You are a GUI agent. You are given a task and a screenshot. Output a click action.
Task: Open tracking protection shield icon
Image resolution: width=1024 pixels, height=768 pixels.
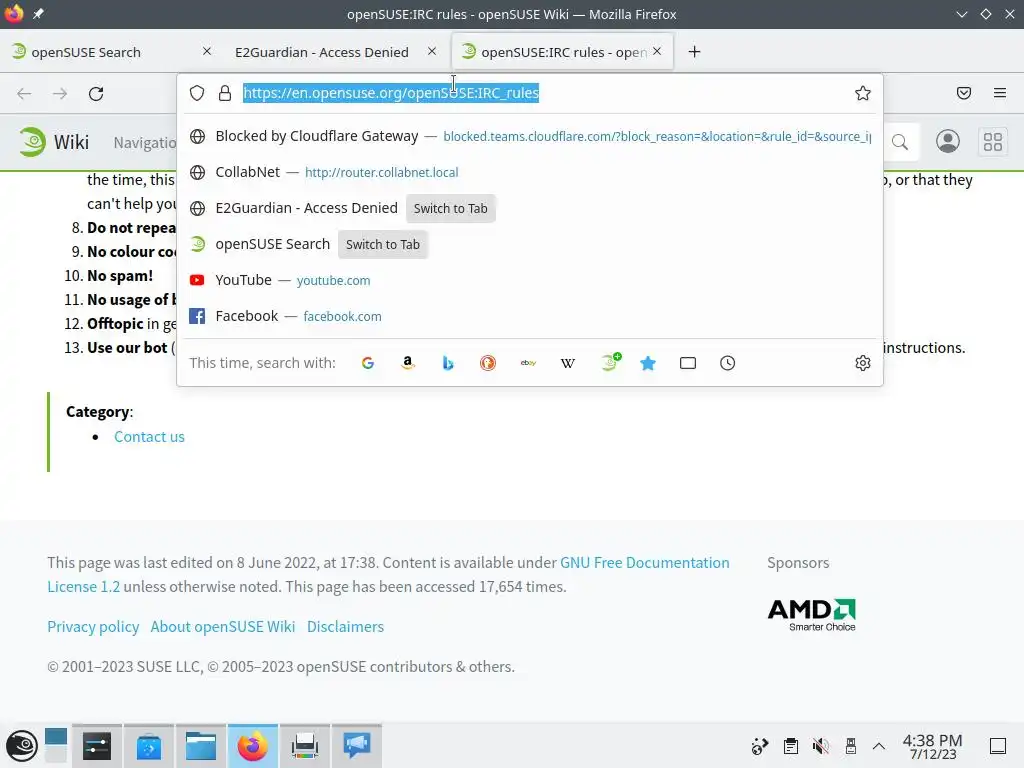point(197,93)
